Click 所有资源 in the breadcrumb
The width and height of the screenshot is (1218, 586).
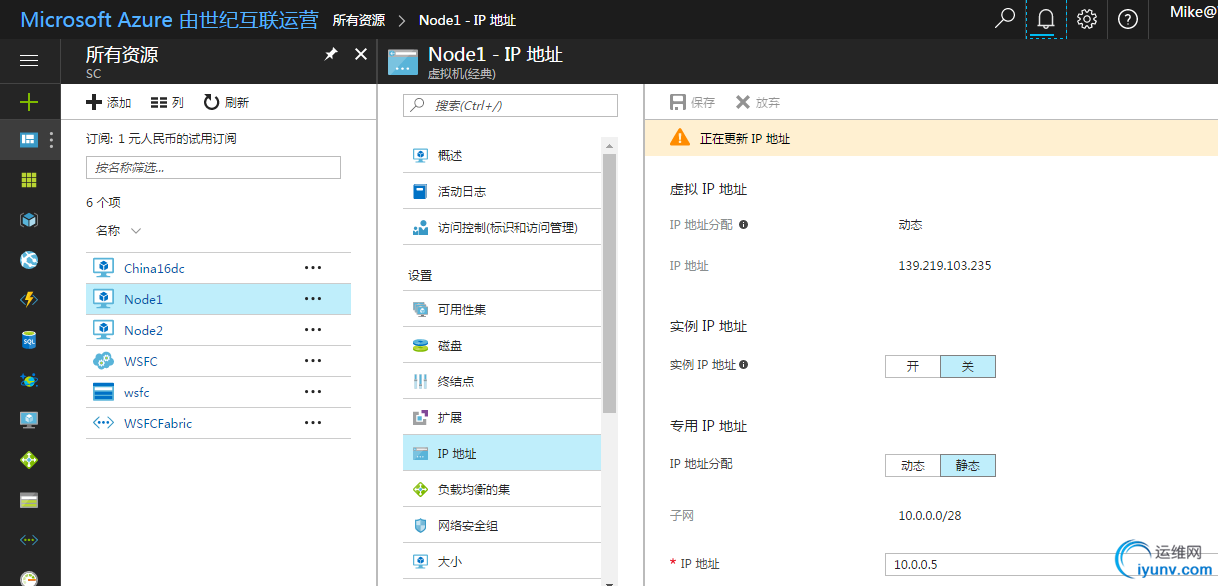click(358, 20)
